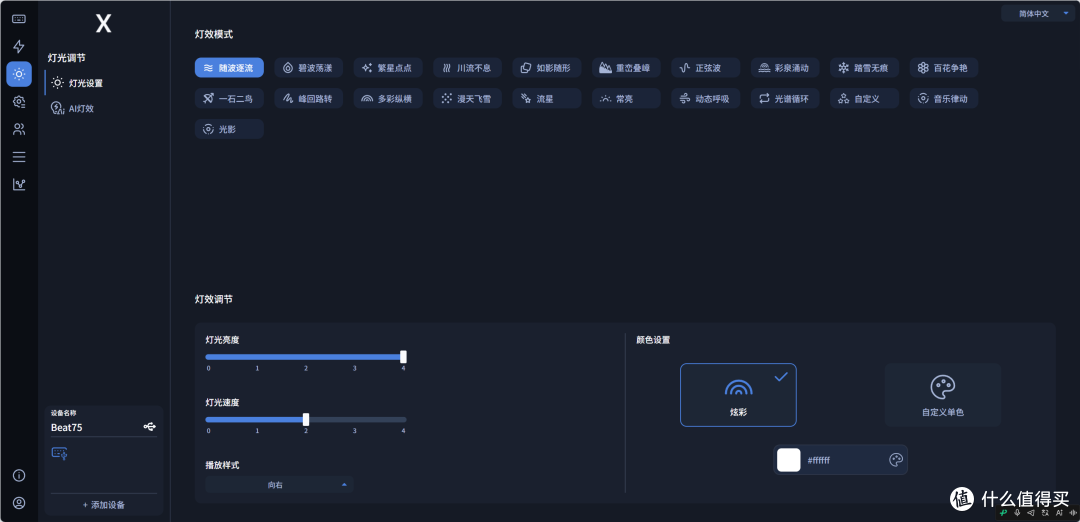The width and height of the screenshot is (1080, 522).
Task: Click the info circle icon in sidebar
Action: point(19,475)
